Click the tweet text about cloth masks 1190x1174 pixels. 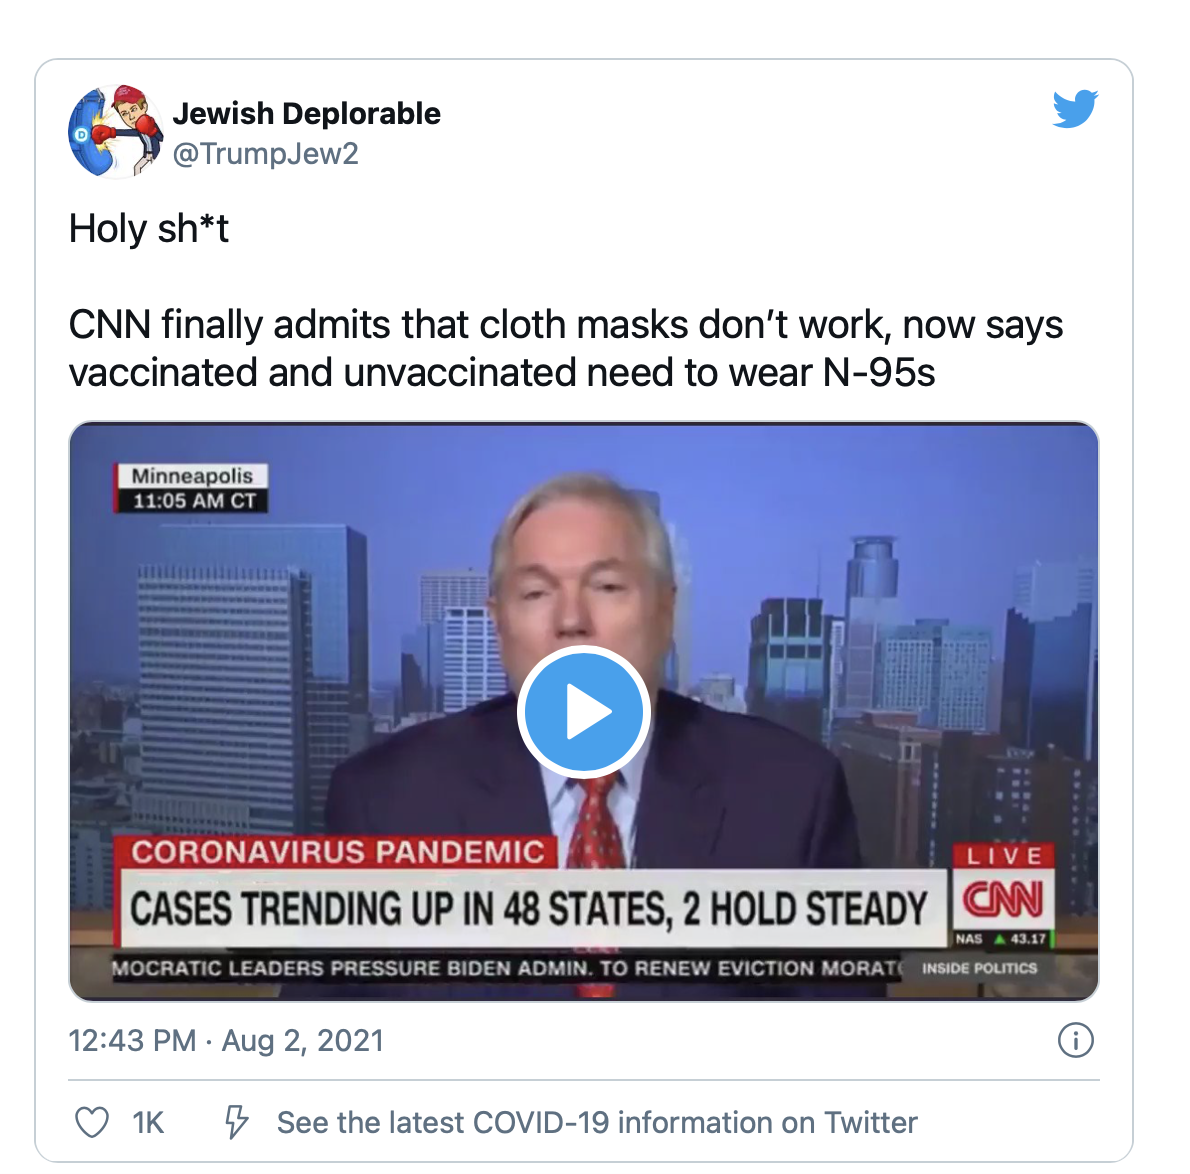click(x=565, y=348)
